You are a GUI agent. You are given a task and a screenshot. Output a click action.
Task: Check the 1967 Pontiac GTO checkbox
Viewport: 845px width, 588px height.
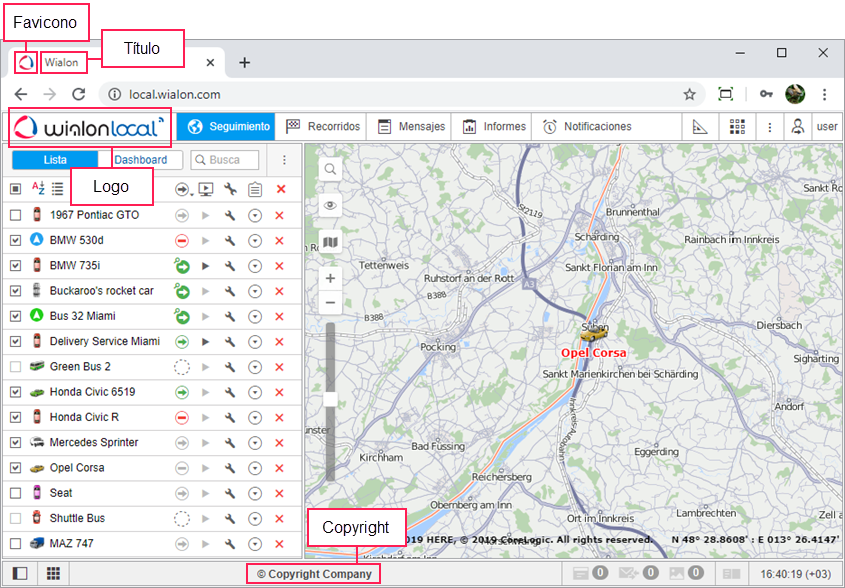[15, 215]
